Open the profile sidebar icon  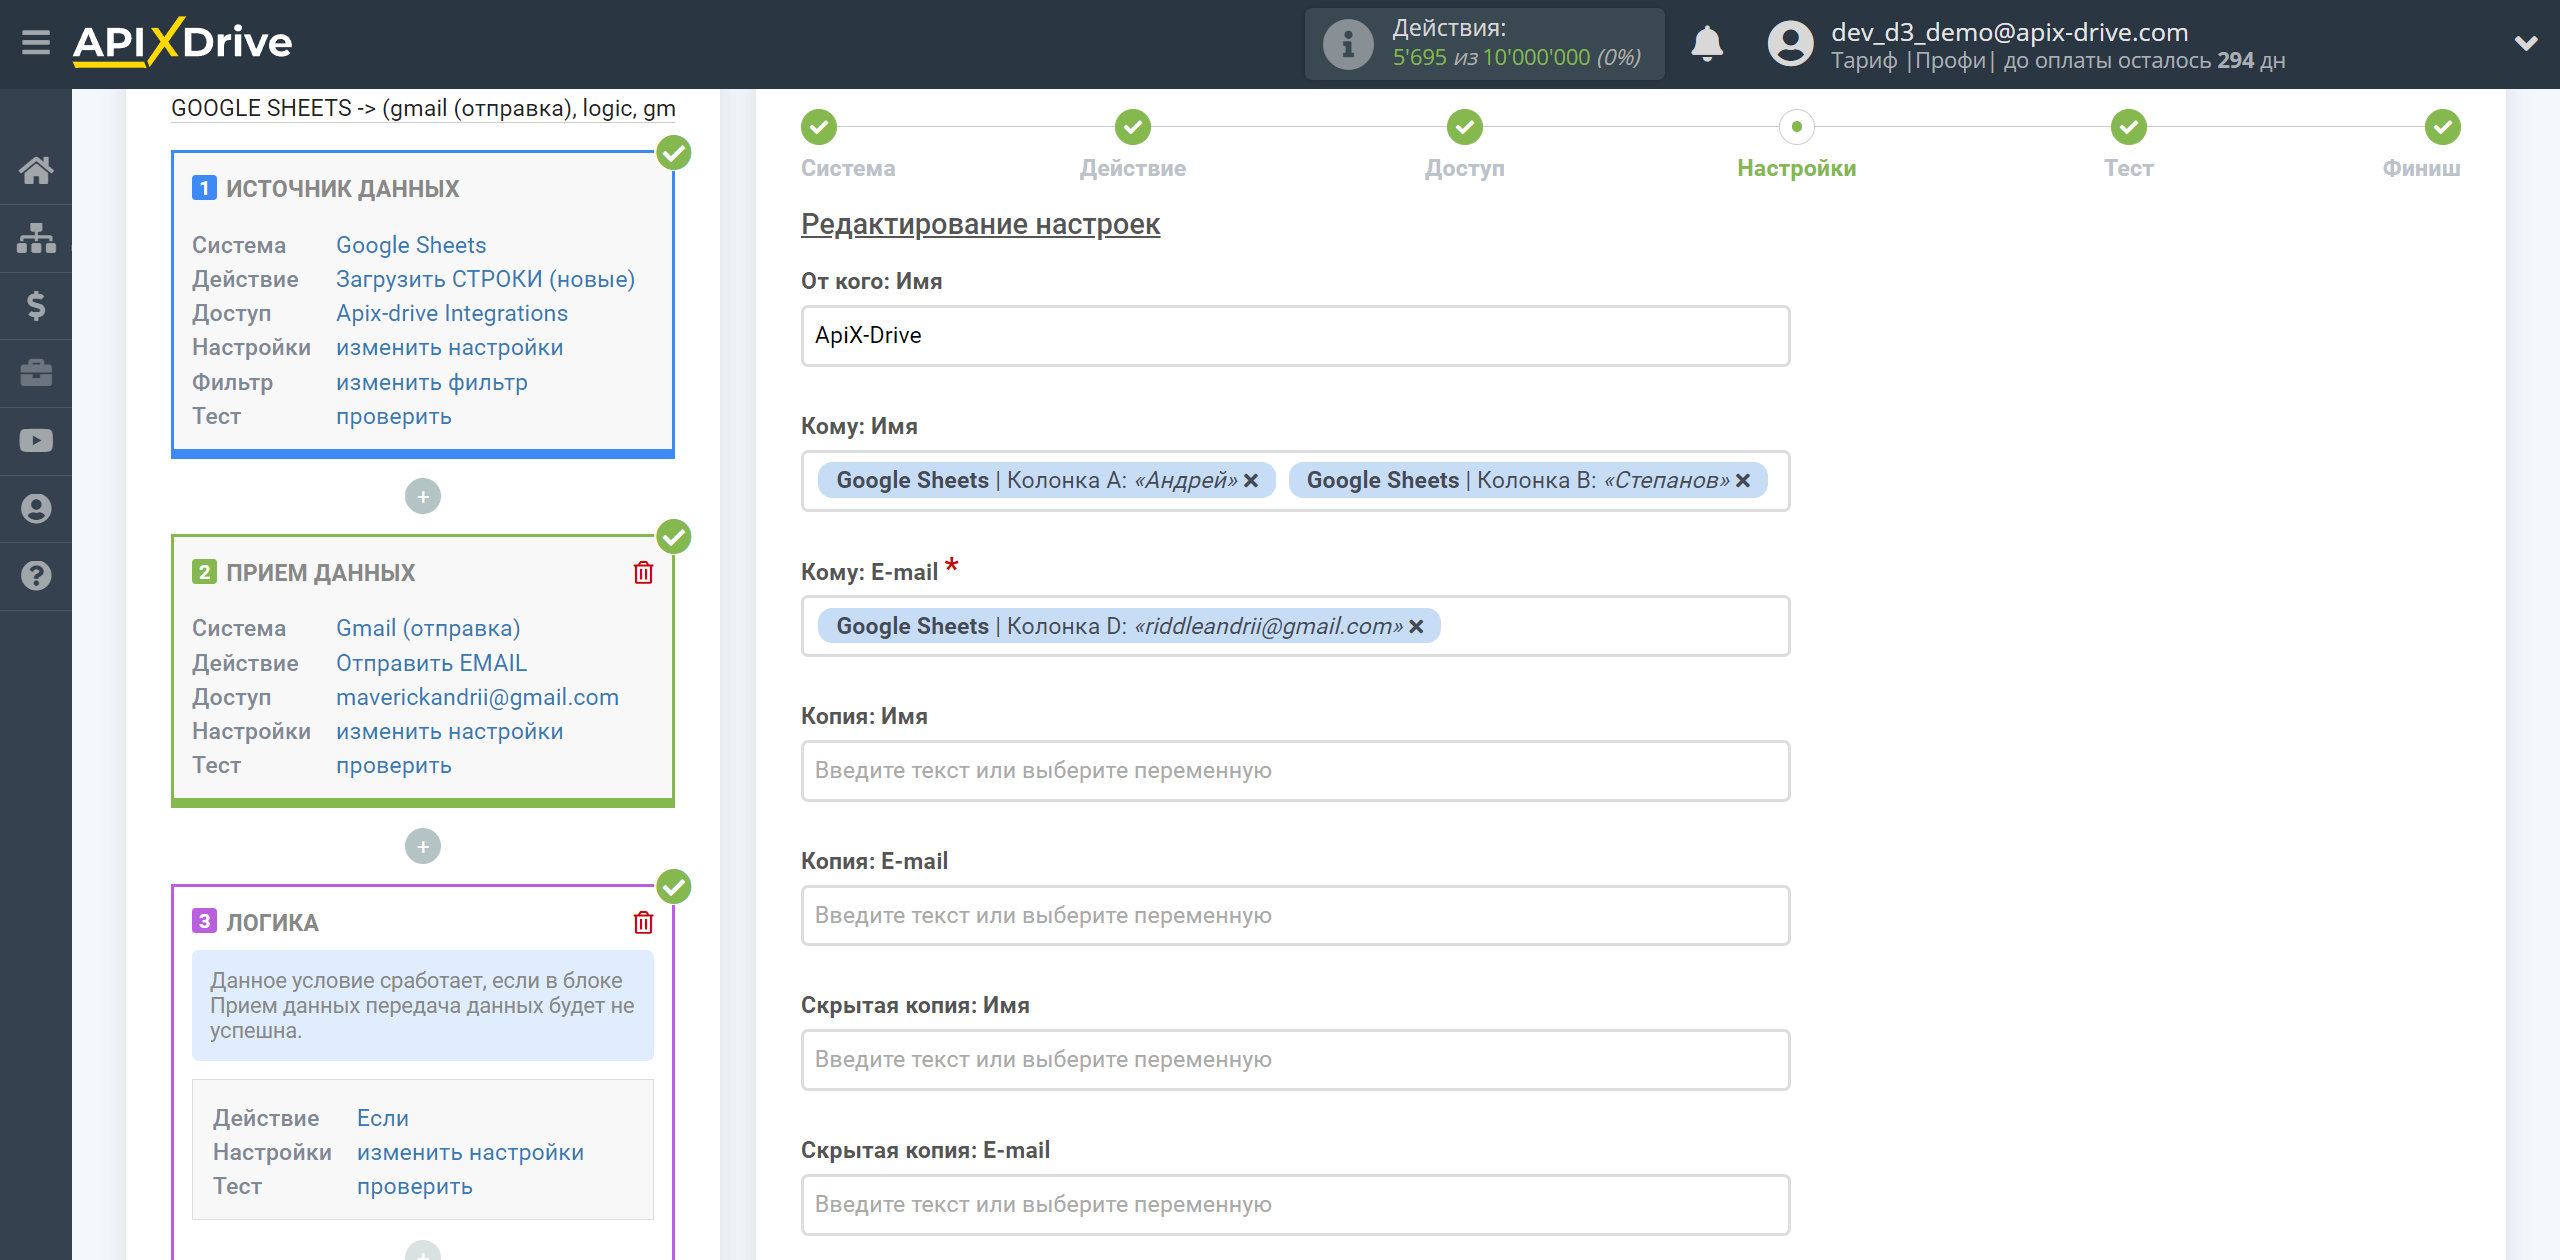click(36, 508)
